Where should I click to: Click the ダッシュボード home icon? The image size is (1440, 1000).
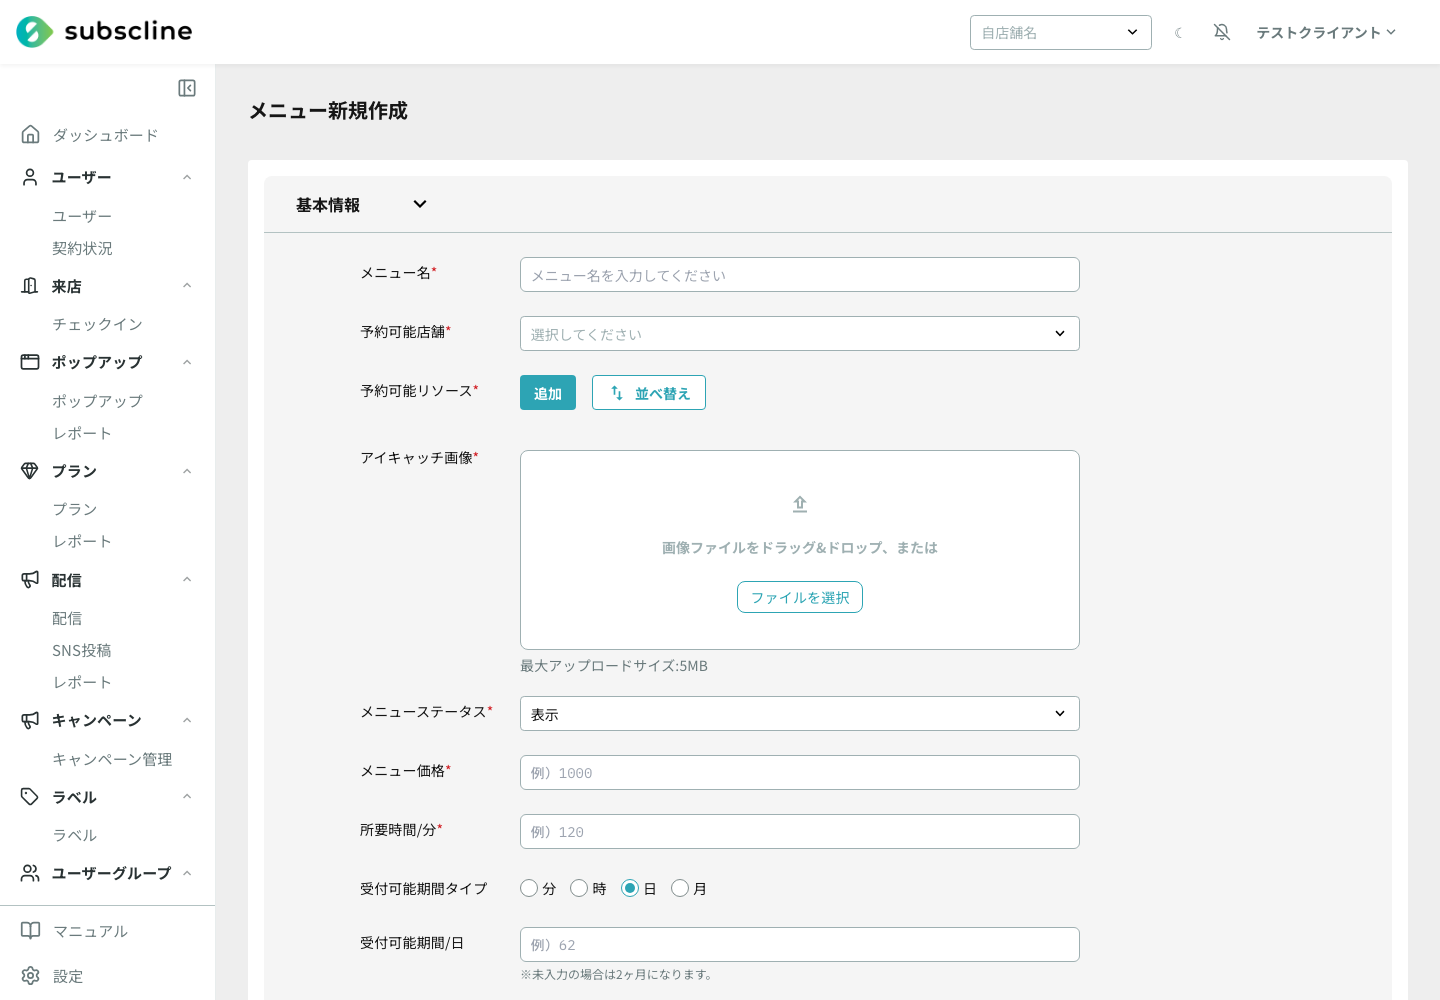pos(31,134)
